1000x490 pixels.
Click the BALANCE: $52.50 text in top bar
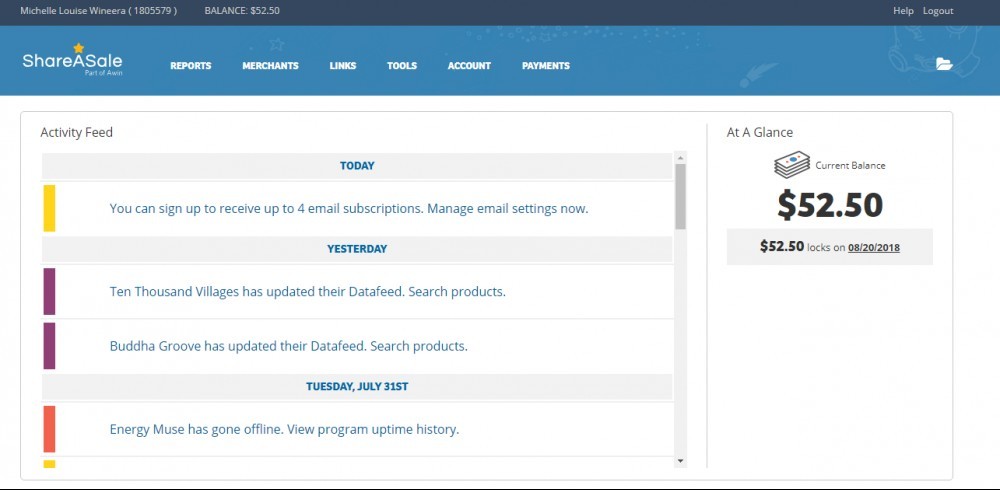click(242, 11)
